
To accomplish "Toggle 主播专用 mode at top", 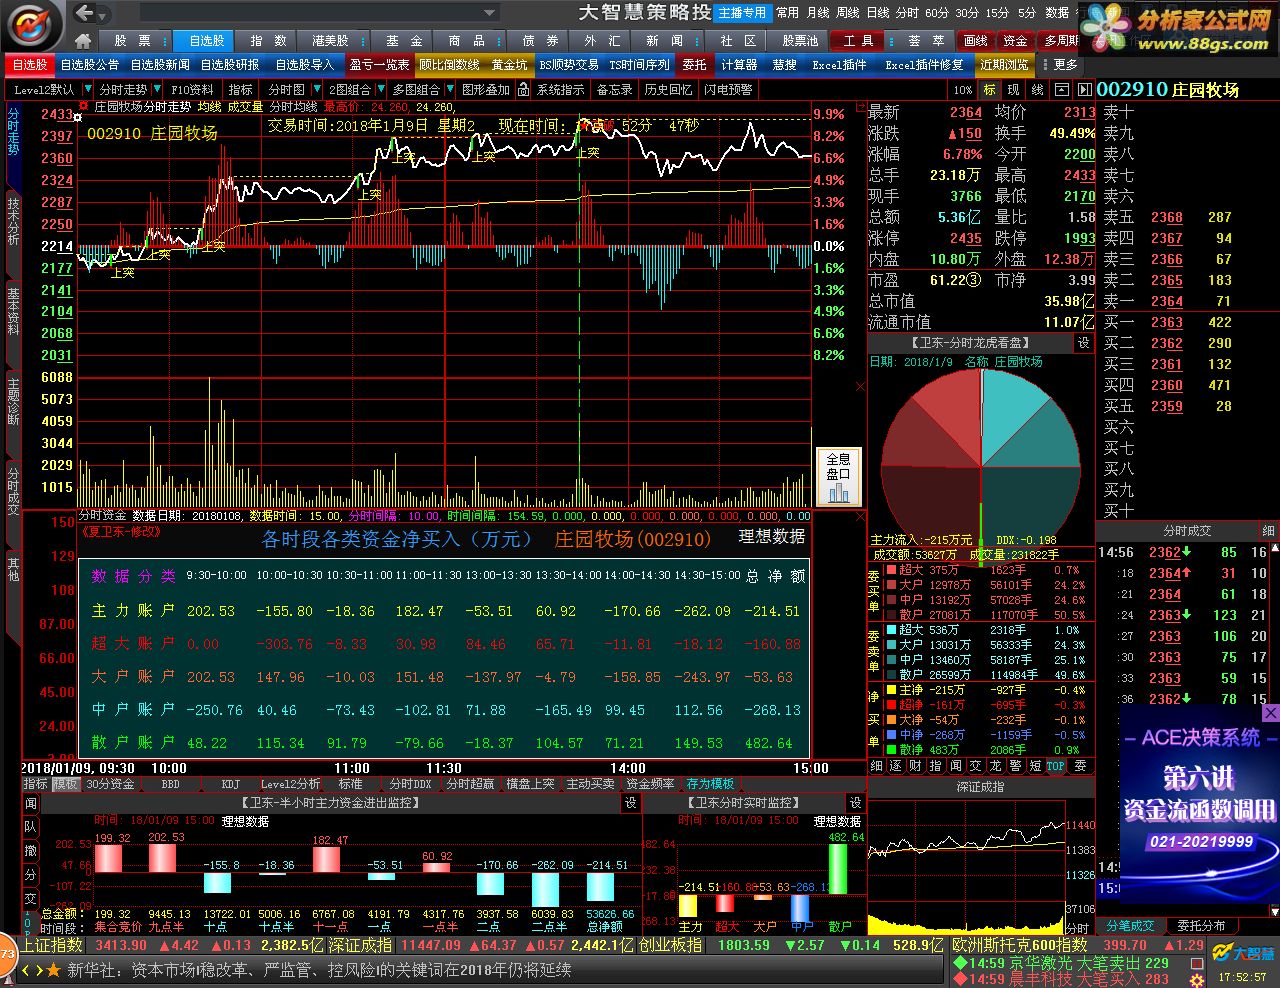I will pos(742,13).
